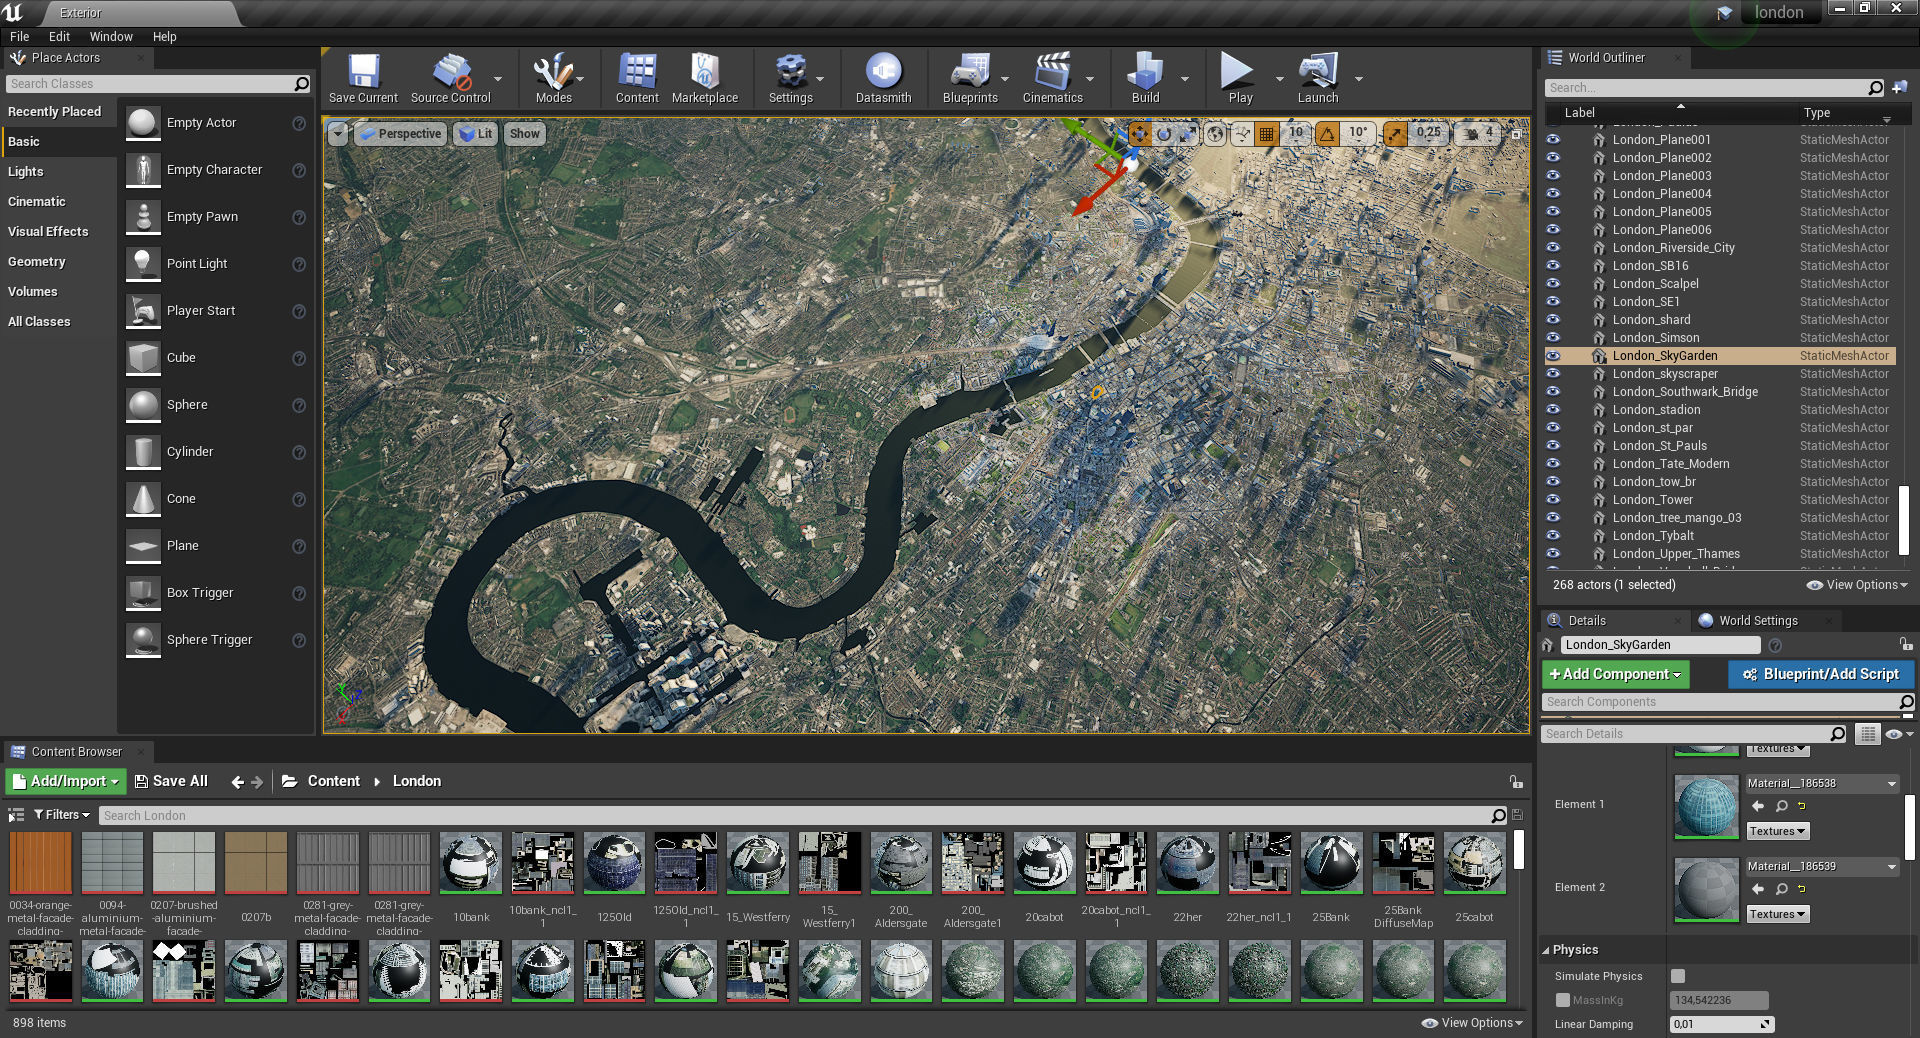
Task: Select the translate gizmo in viewport toolbar
Action: (1140, 133)
